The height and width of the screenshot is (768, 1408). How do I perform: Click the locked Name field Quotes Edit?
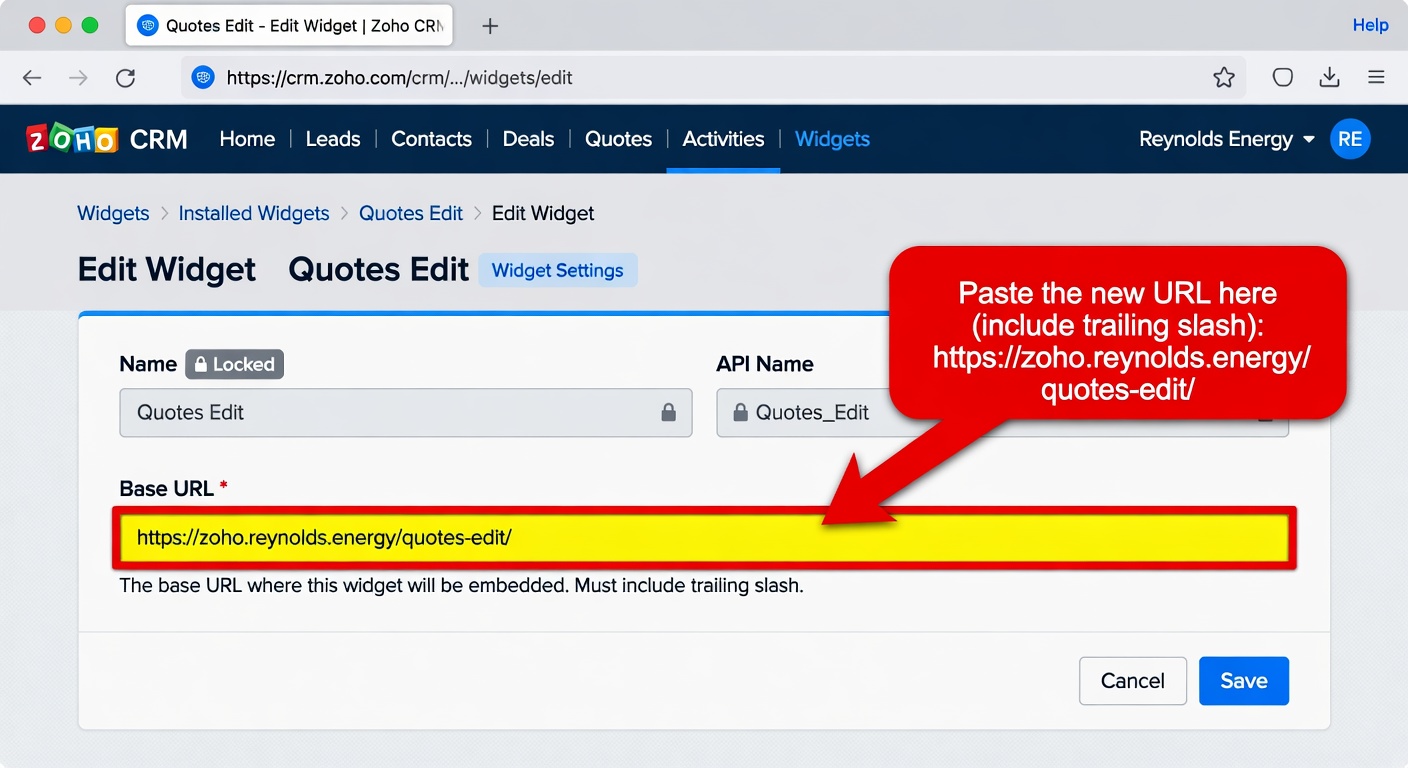pyautogui.click(x=406, y=413)
